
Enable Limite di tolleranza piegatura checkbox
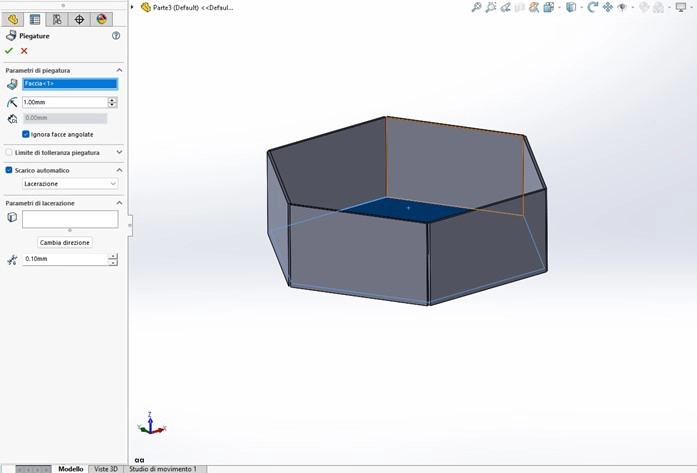click(x=9, y=153)
